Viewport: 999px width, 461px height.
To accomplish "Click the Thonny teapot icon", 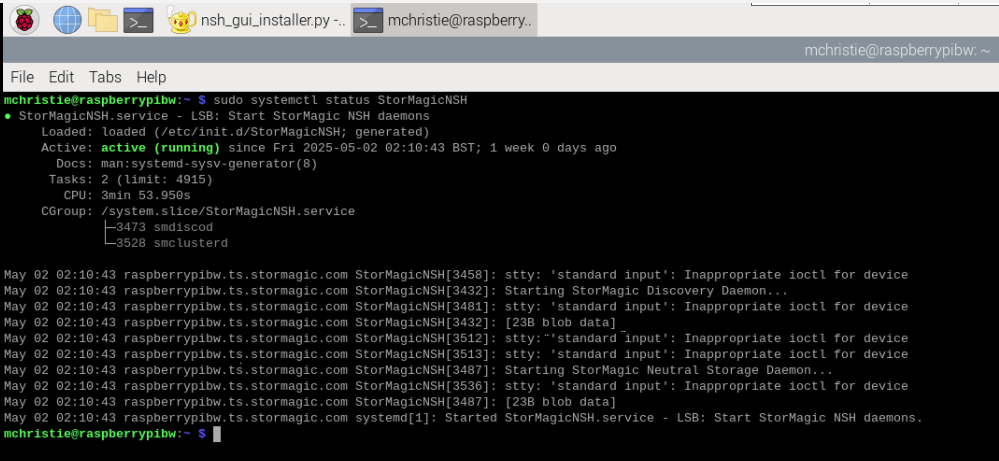I will pos(181,20).
